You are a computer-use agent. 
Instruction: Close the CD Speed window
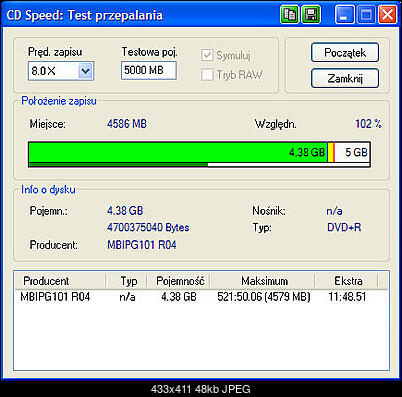[387, 15]
